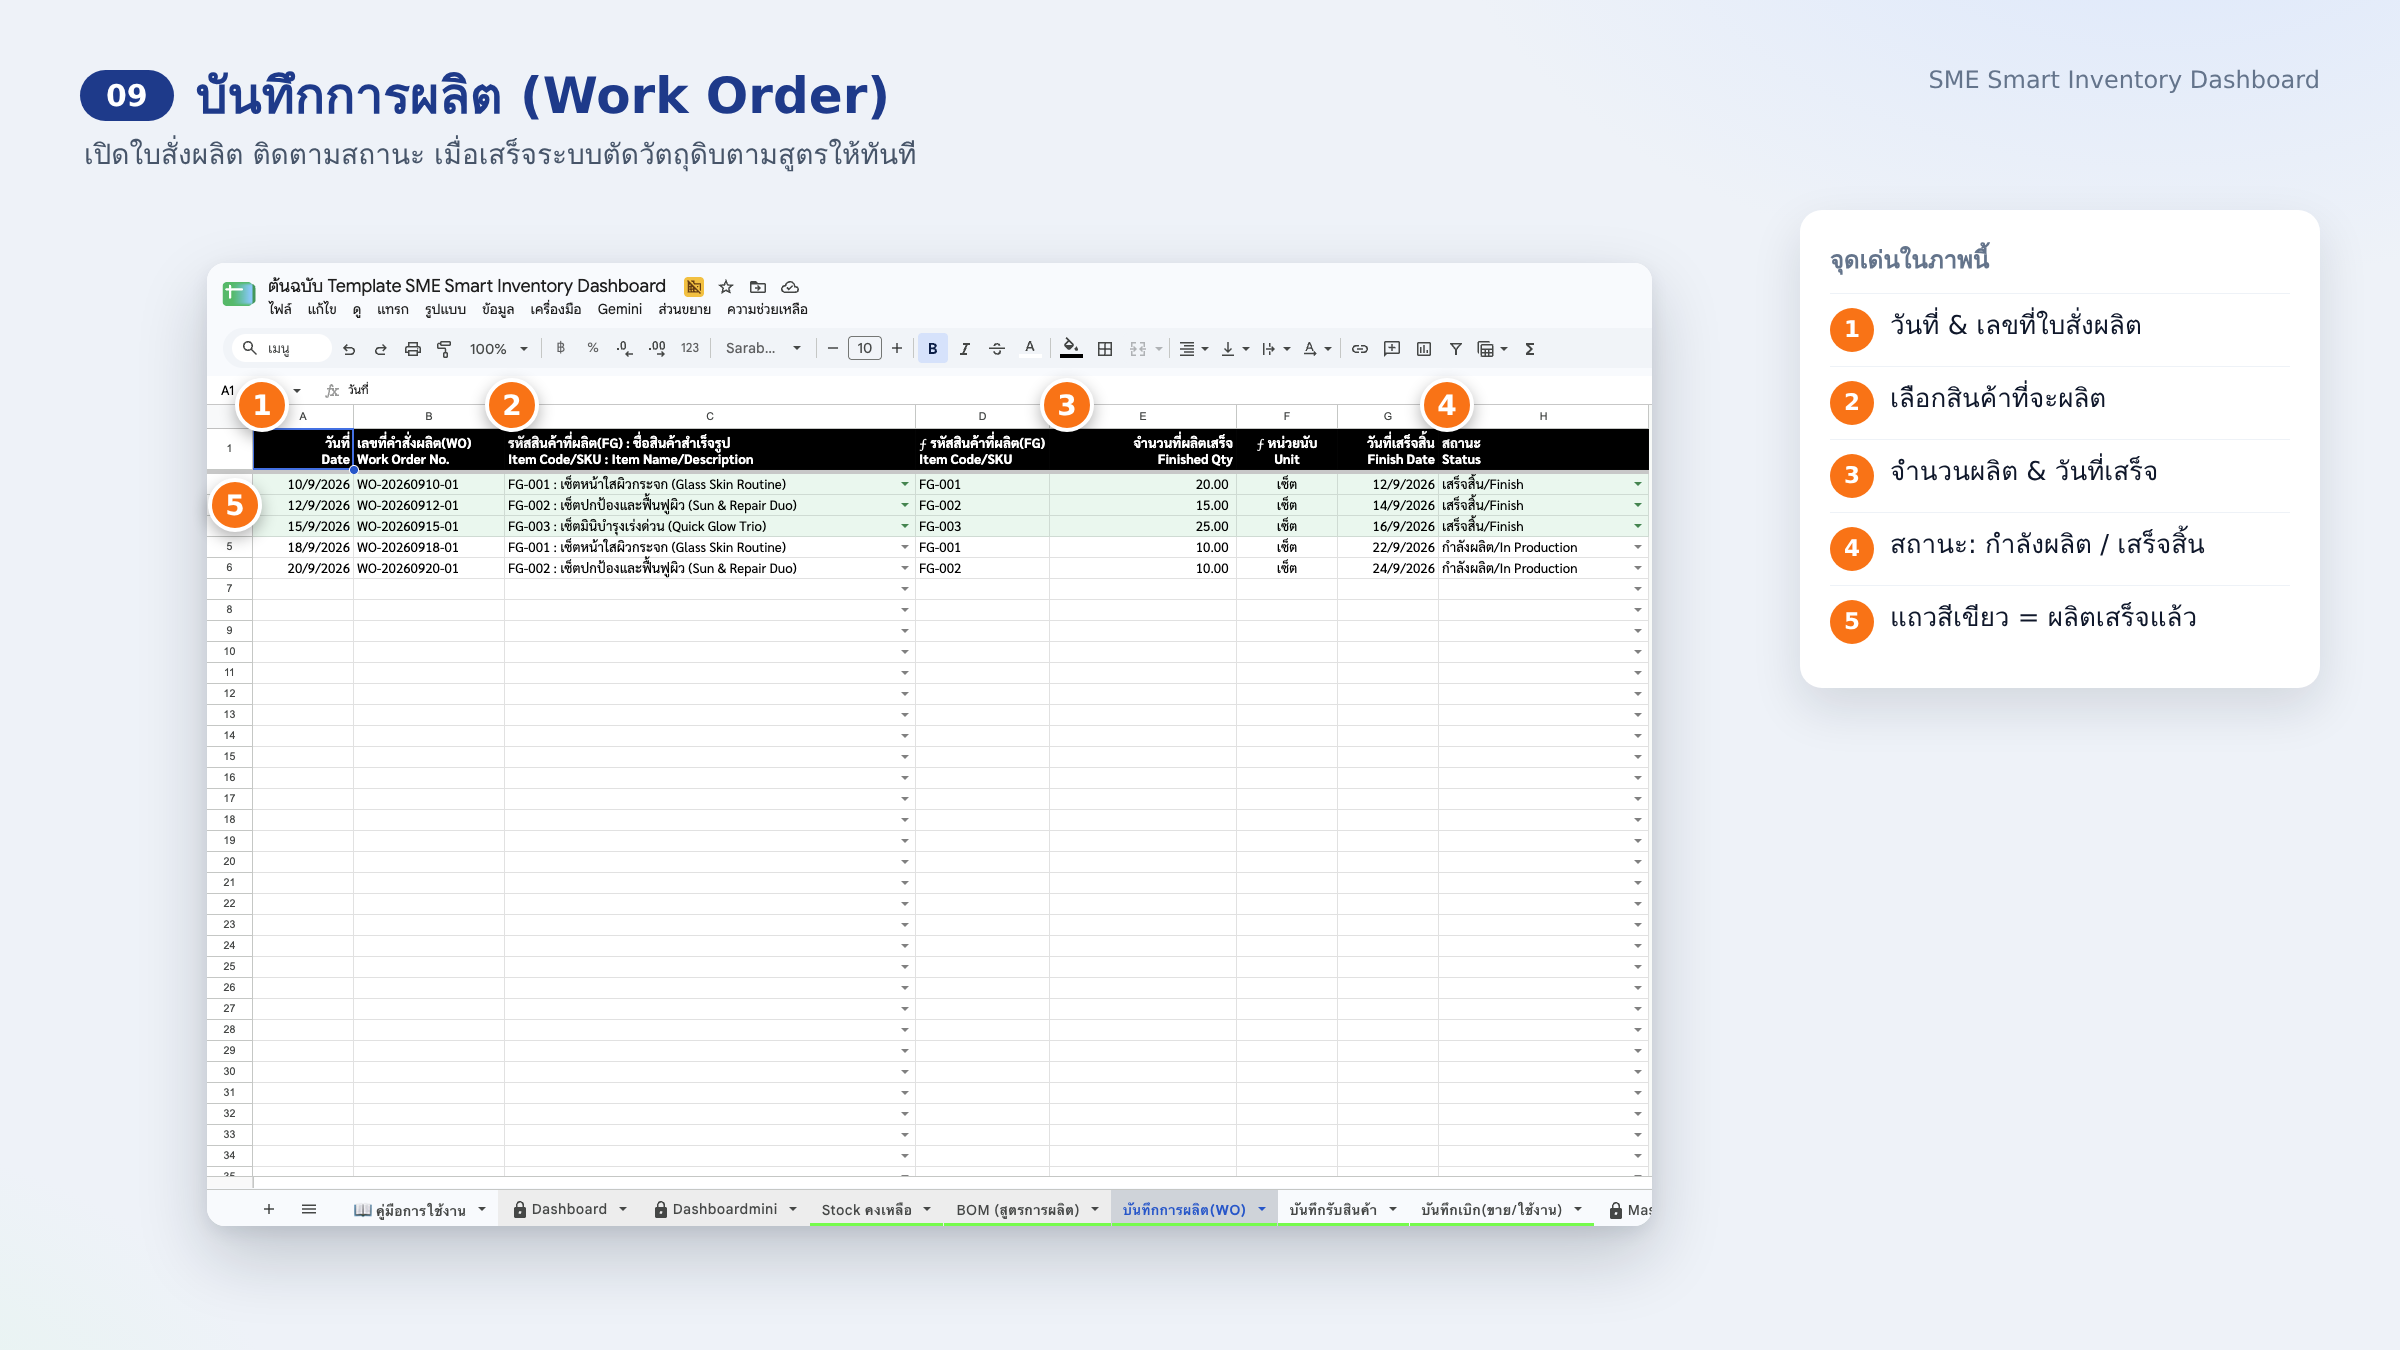Click the add sheet plus button

(x=269, y=1210)
